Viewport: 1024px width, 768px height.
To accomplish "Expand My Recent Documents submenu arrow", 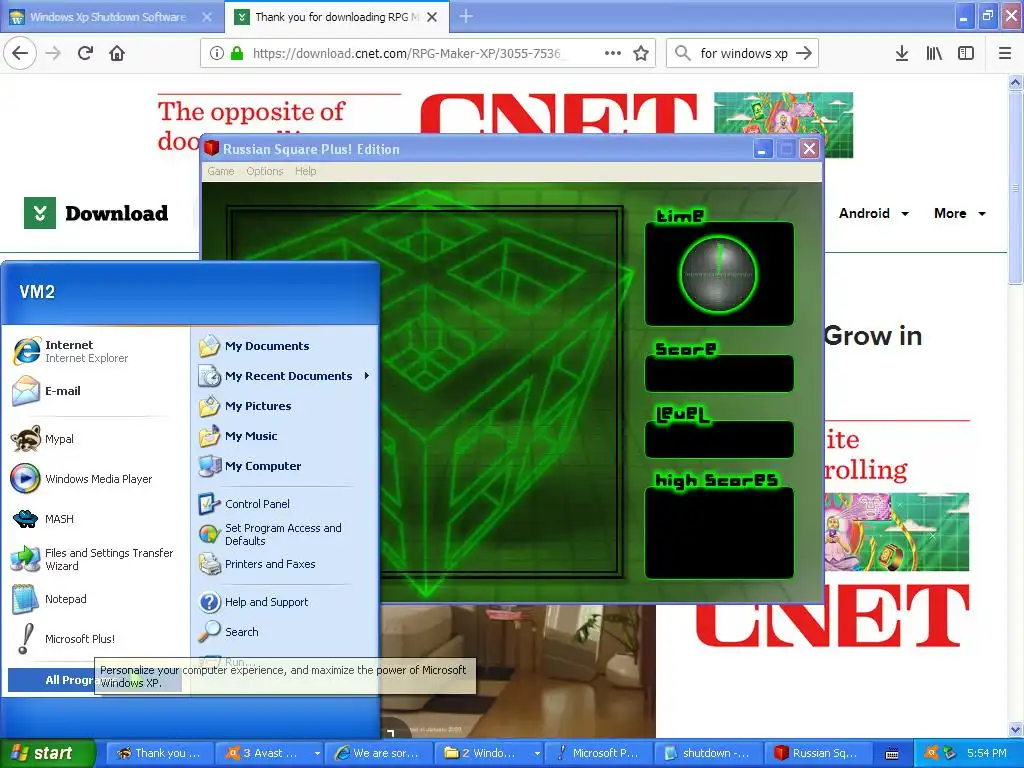I will pyautogui.click(x=367, y=376).
